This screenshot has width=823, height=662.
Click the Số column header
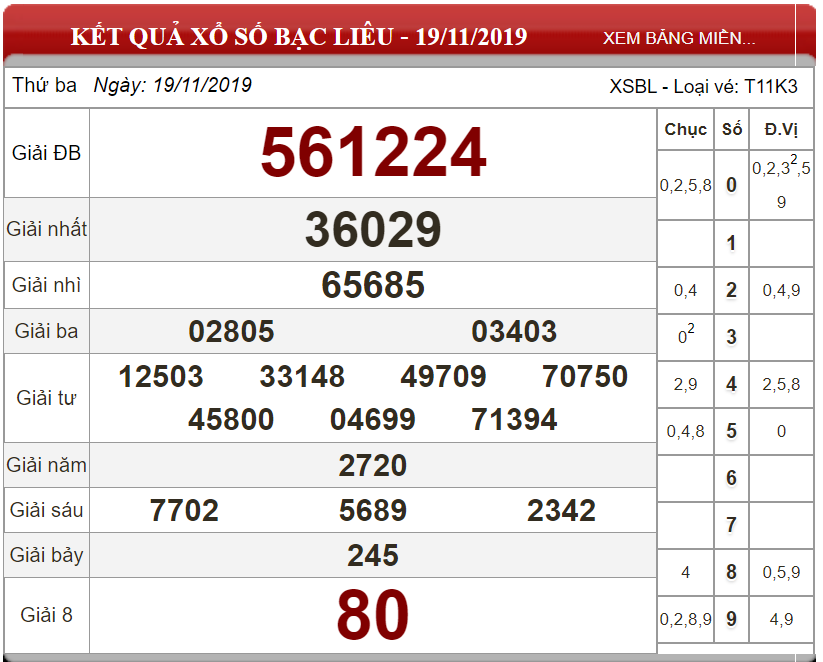click(x=732, y=129)
